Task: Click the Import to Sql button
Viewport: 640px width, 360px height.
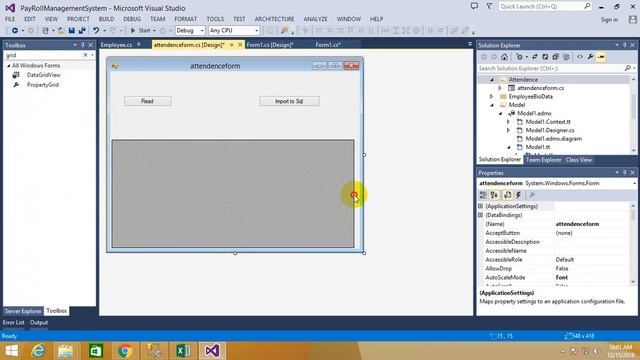Action: pyautogui.click(x=289, y=101)
